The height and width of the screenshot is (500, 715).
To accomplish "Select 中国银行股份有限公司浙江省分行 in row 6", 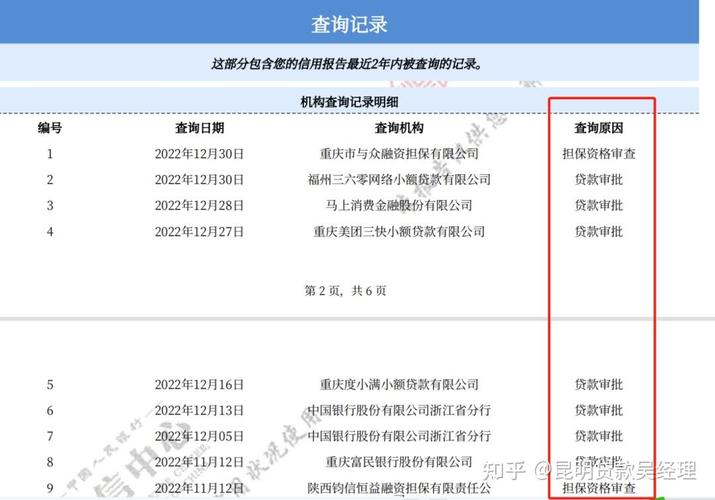I will tap(399, 411).
